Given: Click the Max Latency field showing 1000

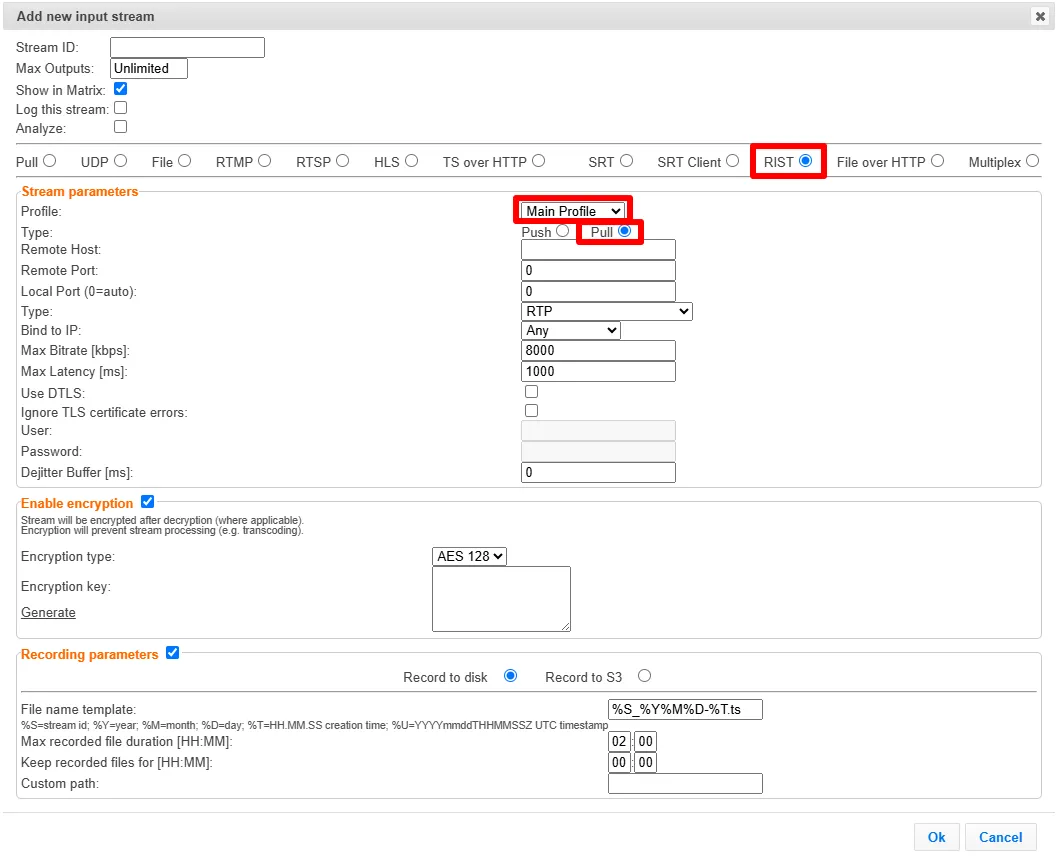Looking at the screenshot, I should coord(599,371).
